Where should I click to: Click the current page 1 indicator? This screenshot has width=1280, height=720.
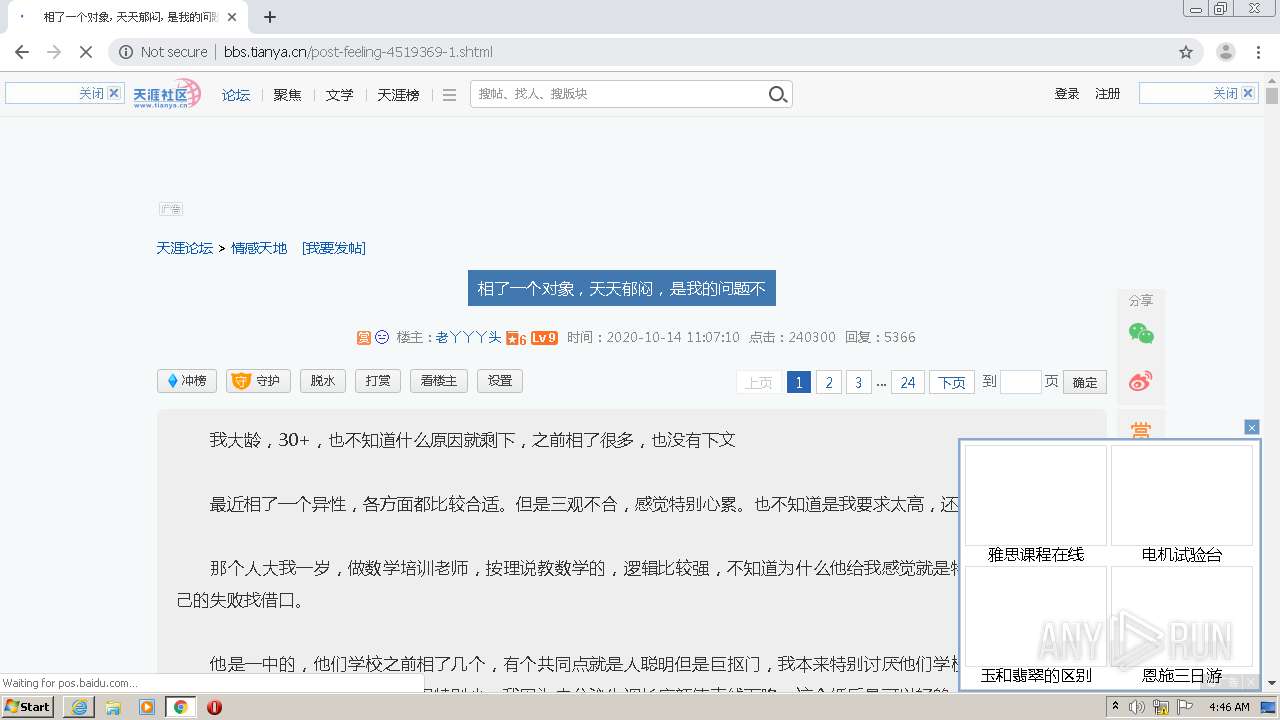[798, 382]
